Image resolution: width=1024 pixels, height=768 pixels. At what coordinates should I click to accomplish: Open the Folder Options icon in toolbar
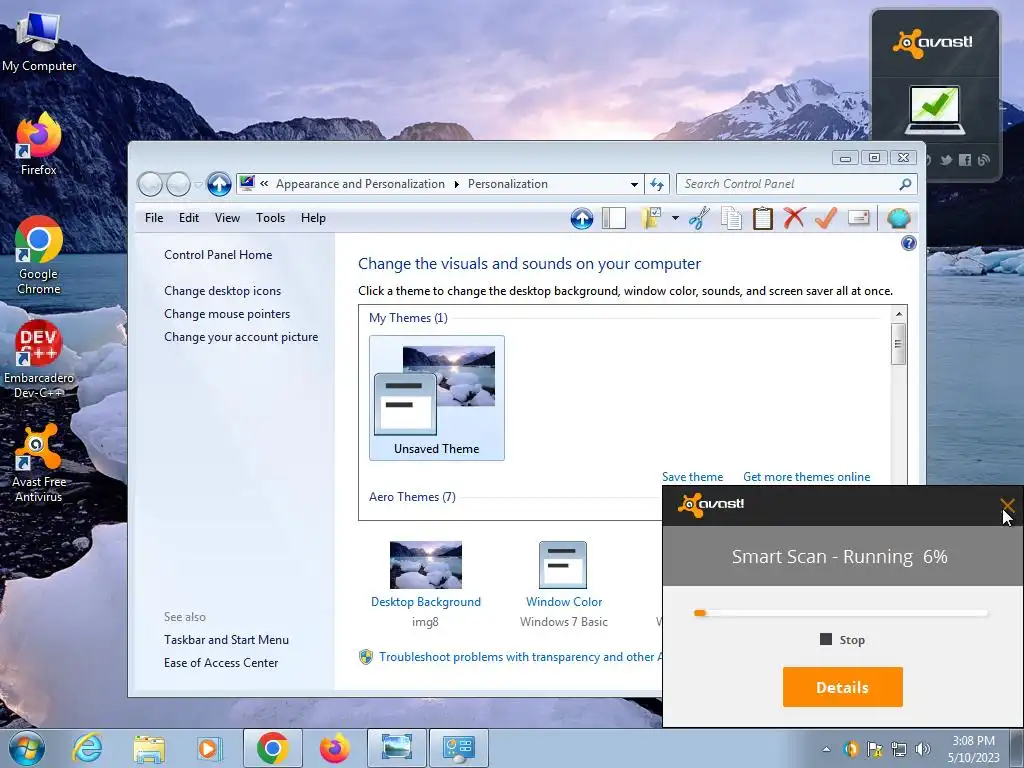[x=651, y=218]
